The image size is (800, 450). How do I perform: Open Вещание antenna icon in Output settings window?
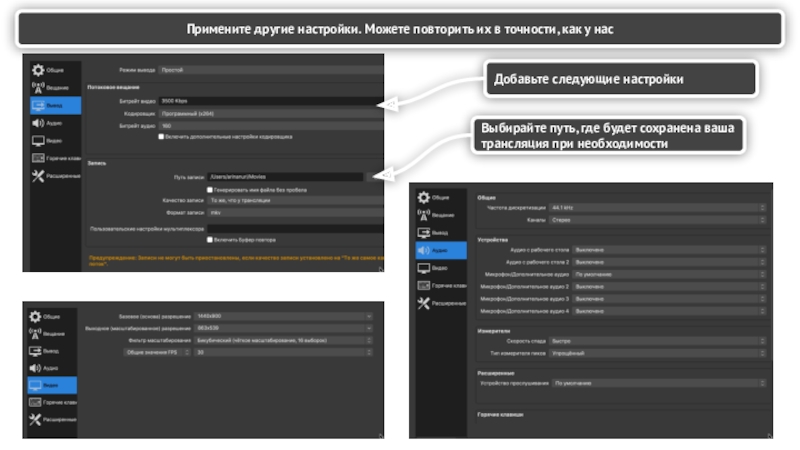click(x=38, y=88)
